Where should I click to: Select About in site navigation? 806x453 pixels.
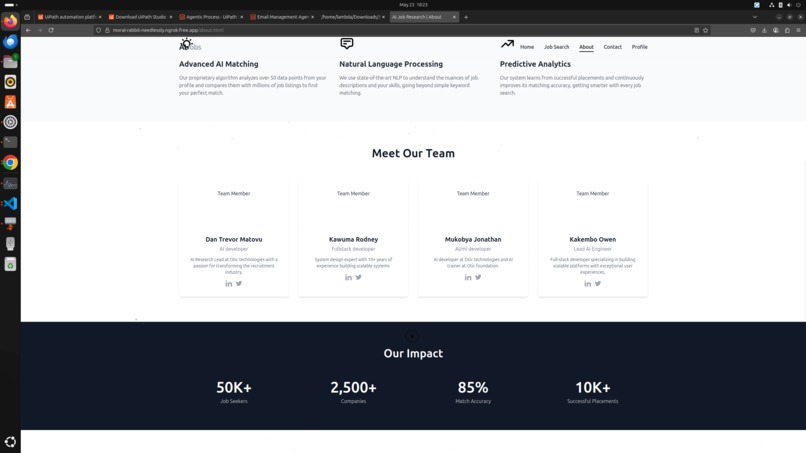586,47
